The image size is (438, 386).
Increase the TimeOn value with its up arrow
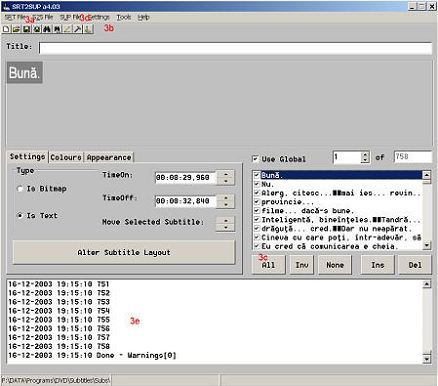pos(226,174)
